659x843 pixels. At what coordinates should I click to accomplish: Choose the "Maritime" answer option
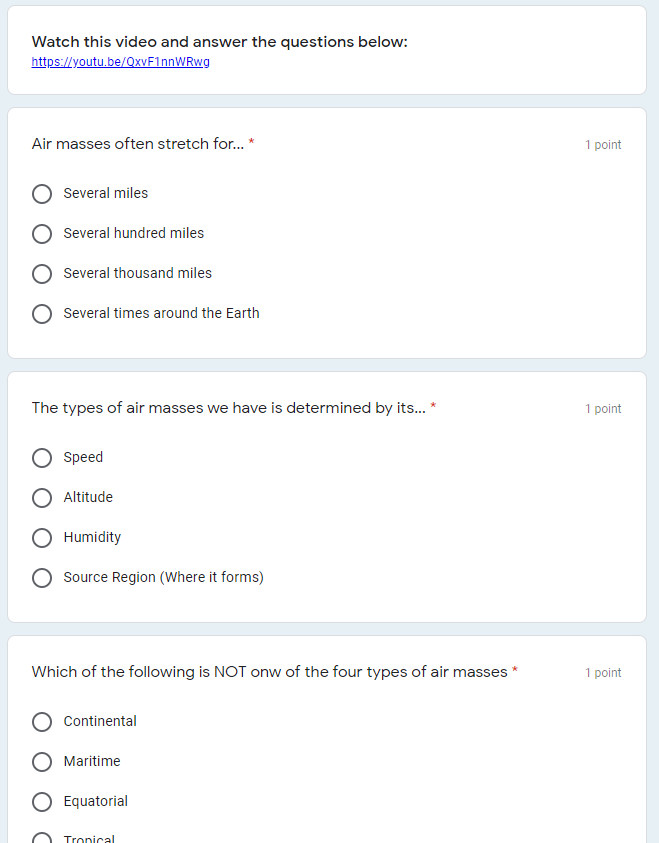coord(42,761)
